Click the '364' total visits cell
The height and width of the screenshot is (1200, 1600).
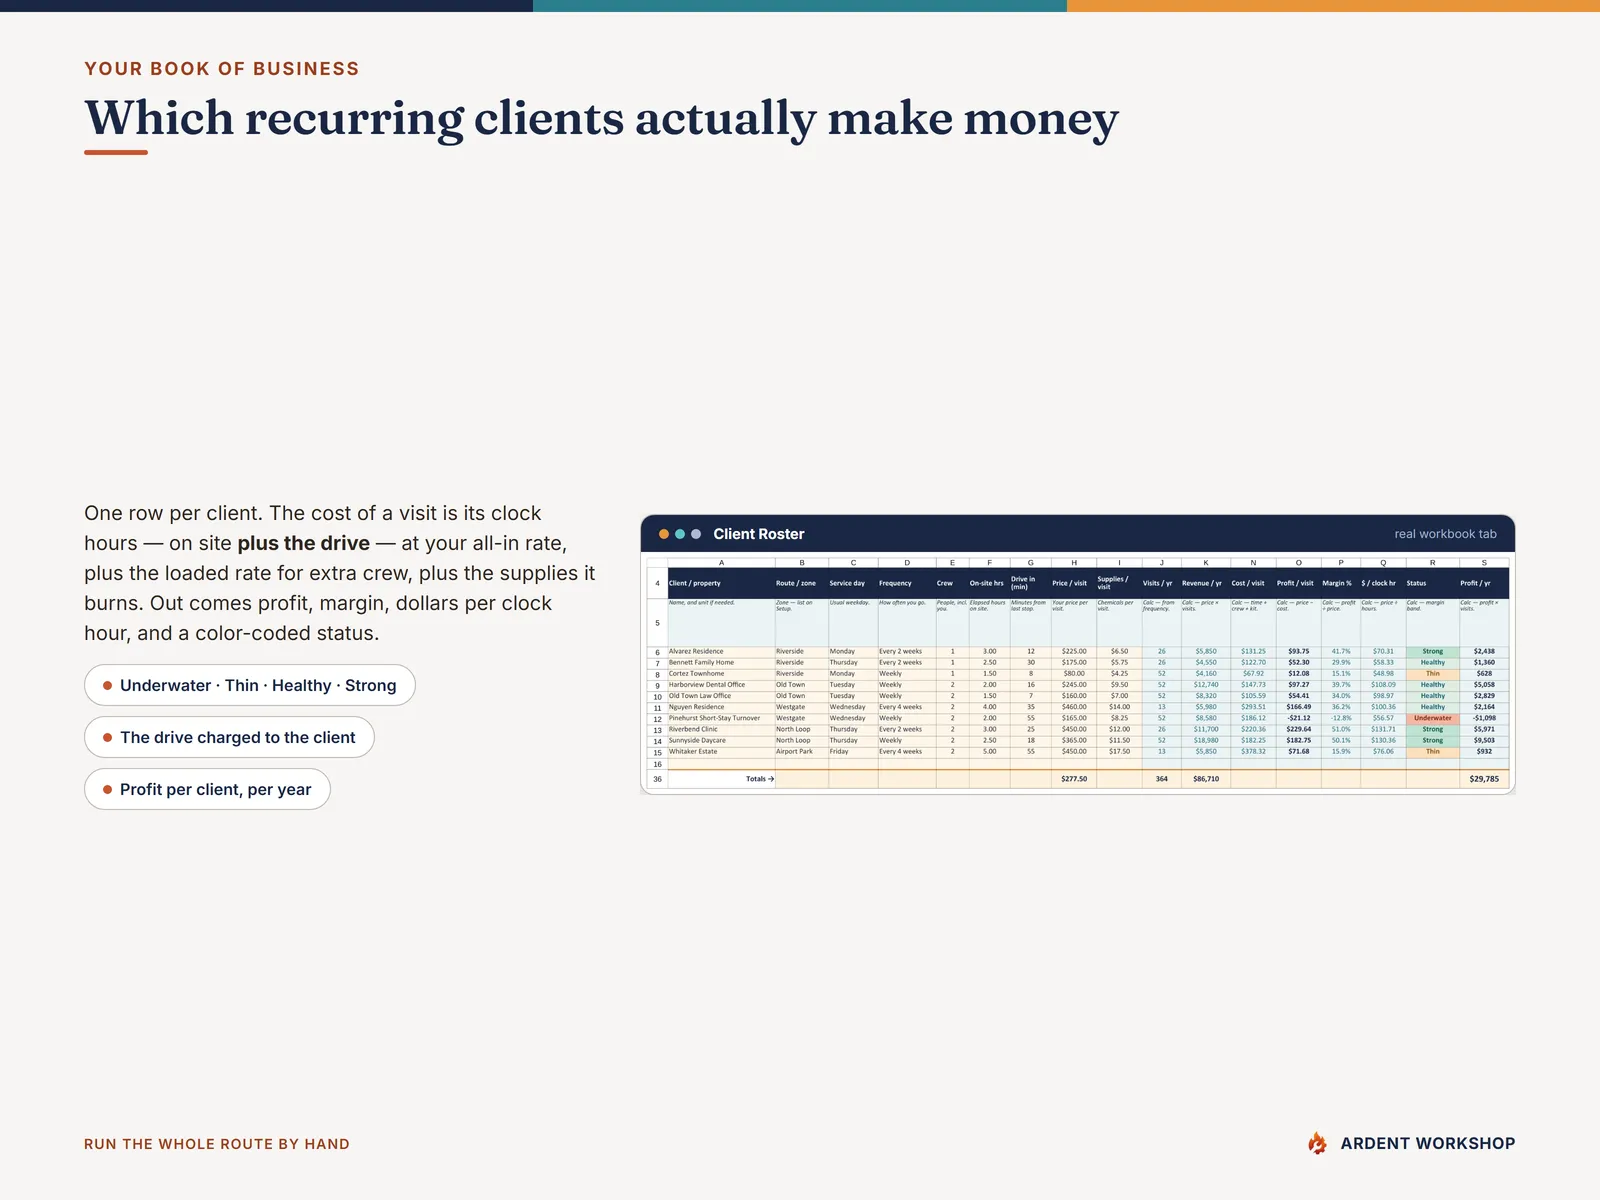pos(1161,779)
